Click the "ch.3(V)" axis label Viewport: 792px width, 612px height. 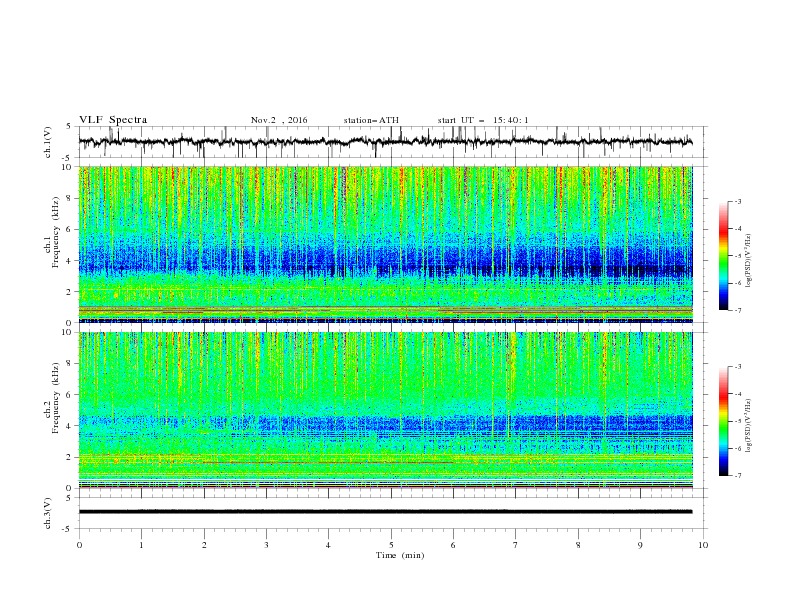[48, 513]
